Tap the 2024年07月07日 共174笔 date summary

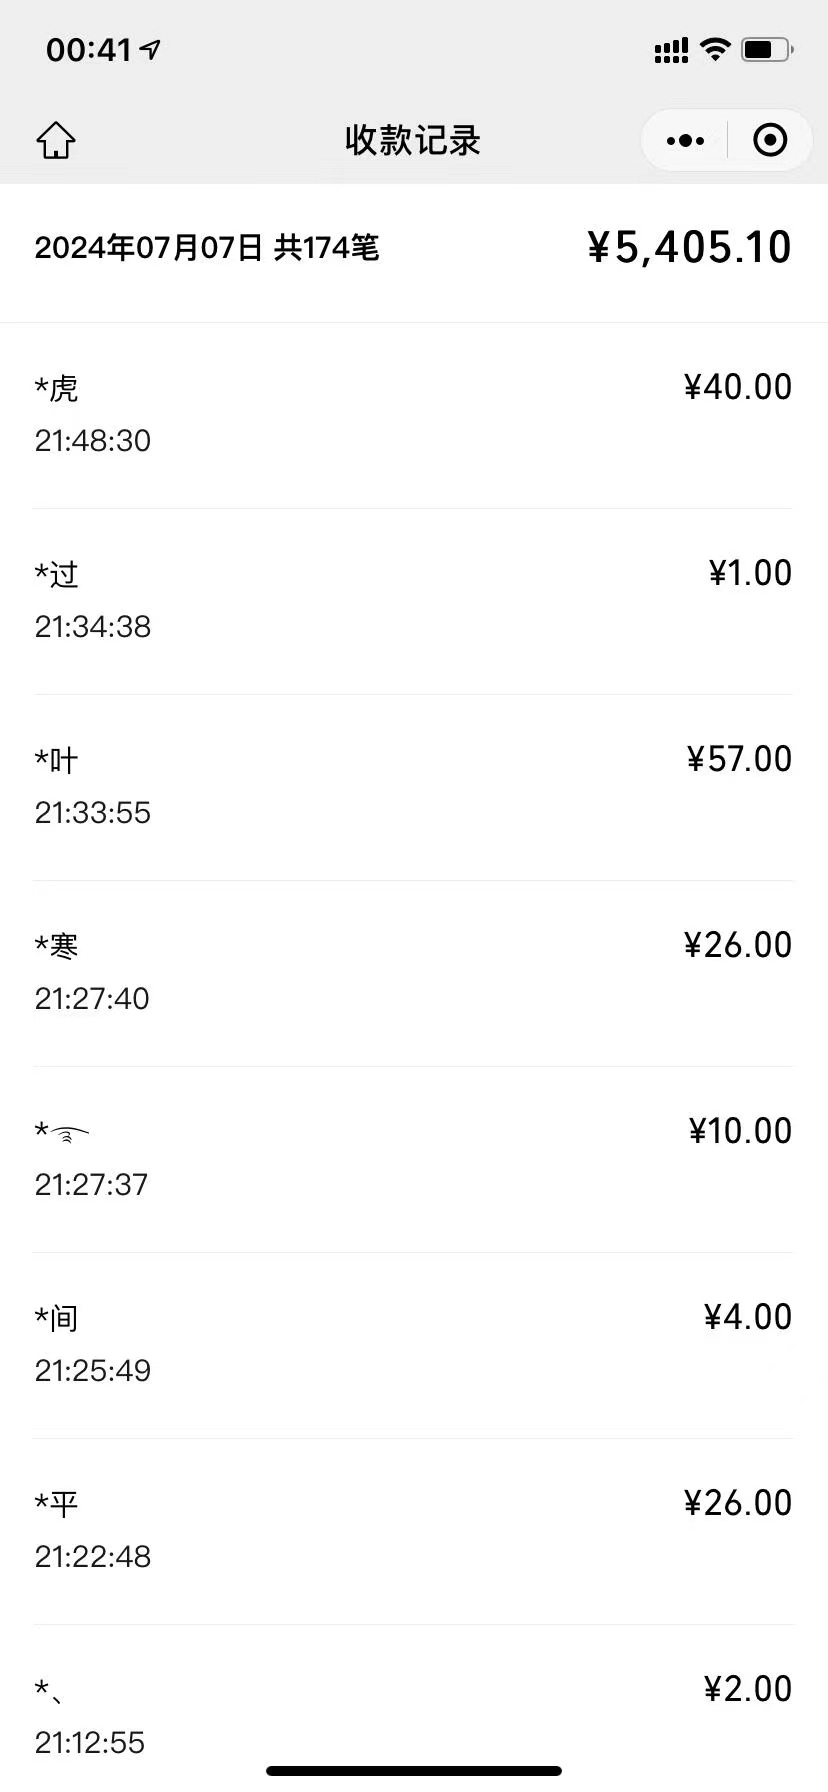pyautogui.click(x=207, y=248)
